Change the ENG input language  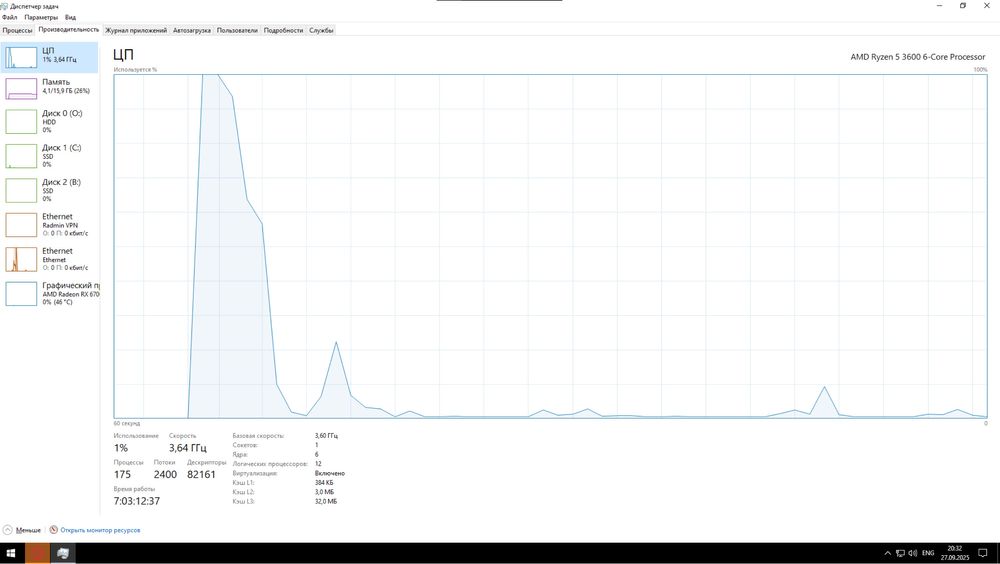(928, 553)
